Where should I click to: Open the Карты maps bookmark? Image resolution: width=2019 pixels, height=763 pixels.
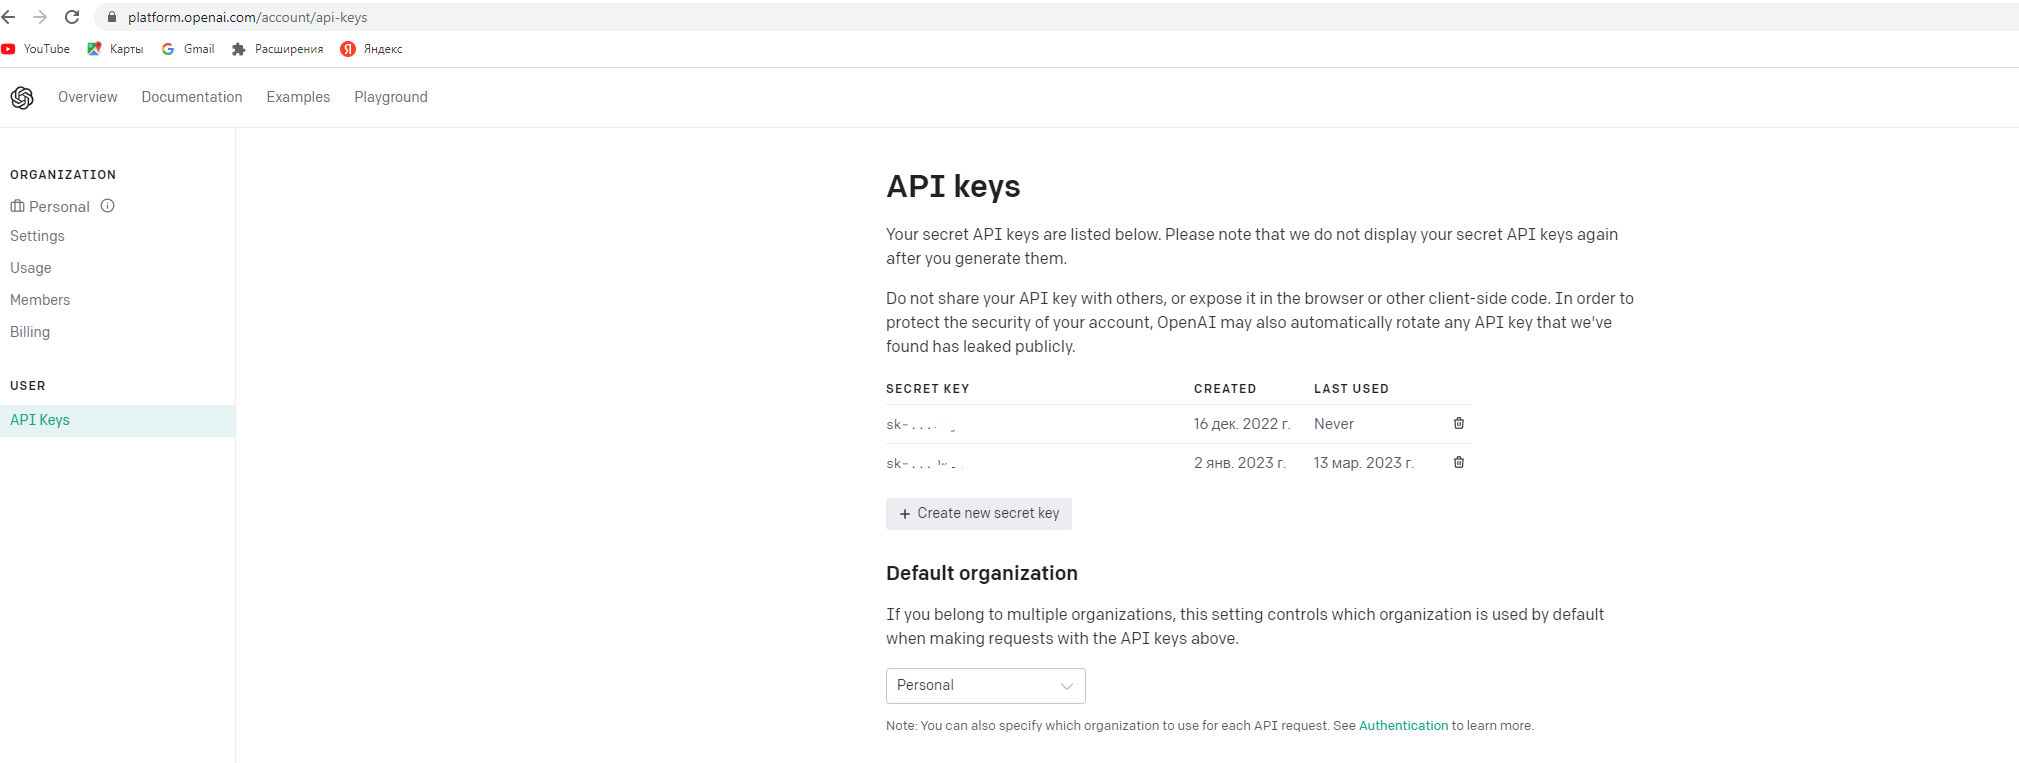(115, 49)
